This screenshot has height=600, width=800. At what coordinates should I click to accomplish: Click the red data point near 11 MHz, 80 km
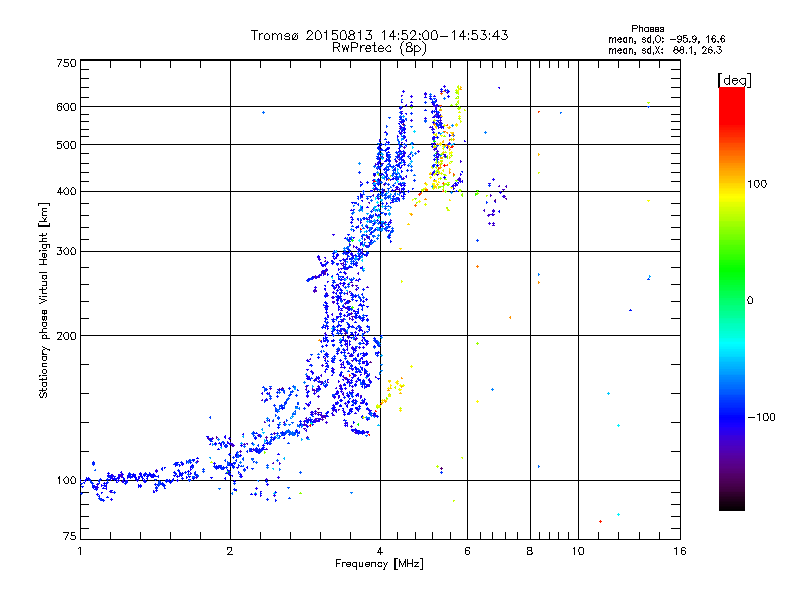601,521
